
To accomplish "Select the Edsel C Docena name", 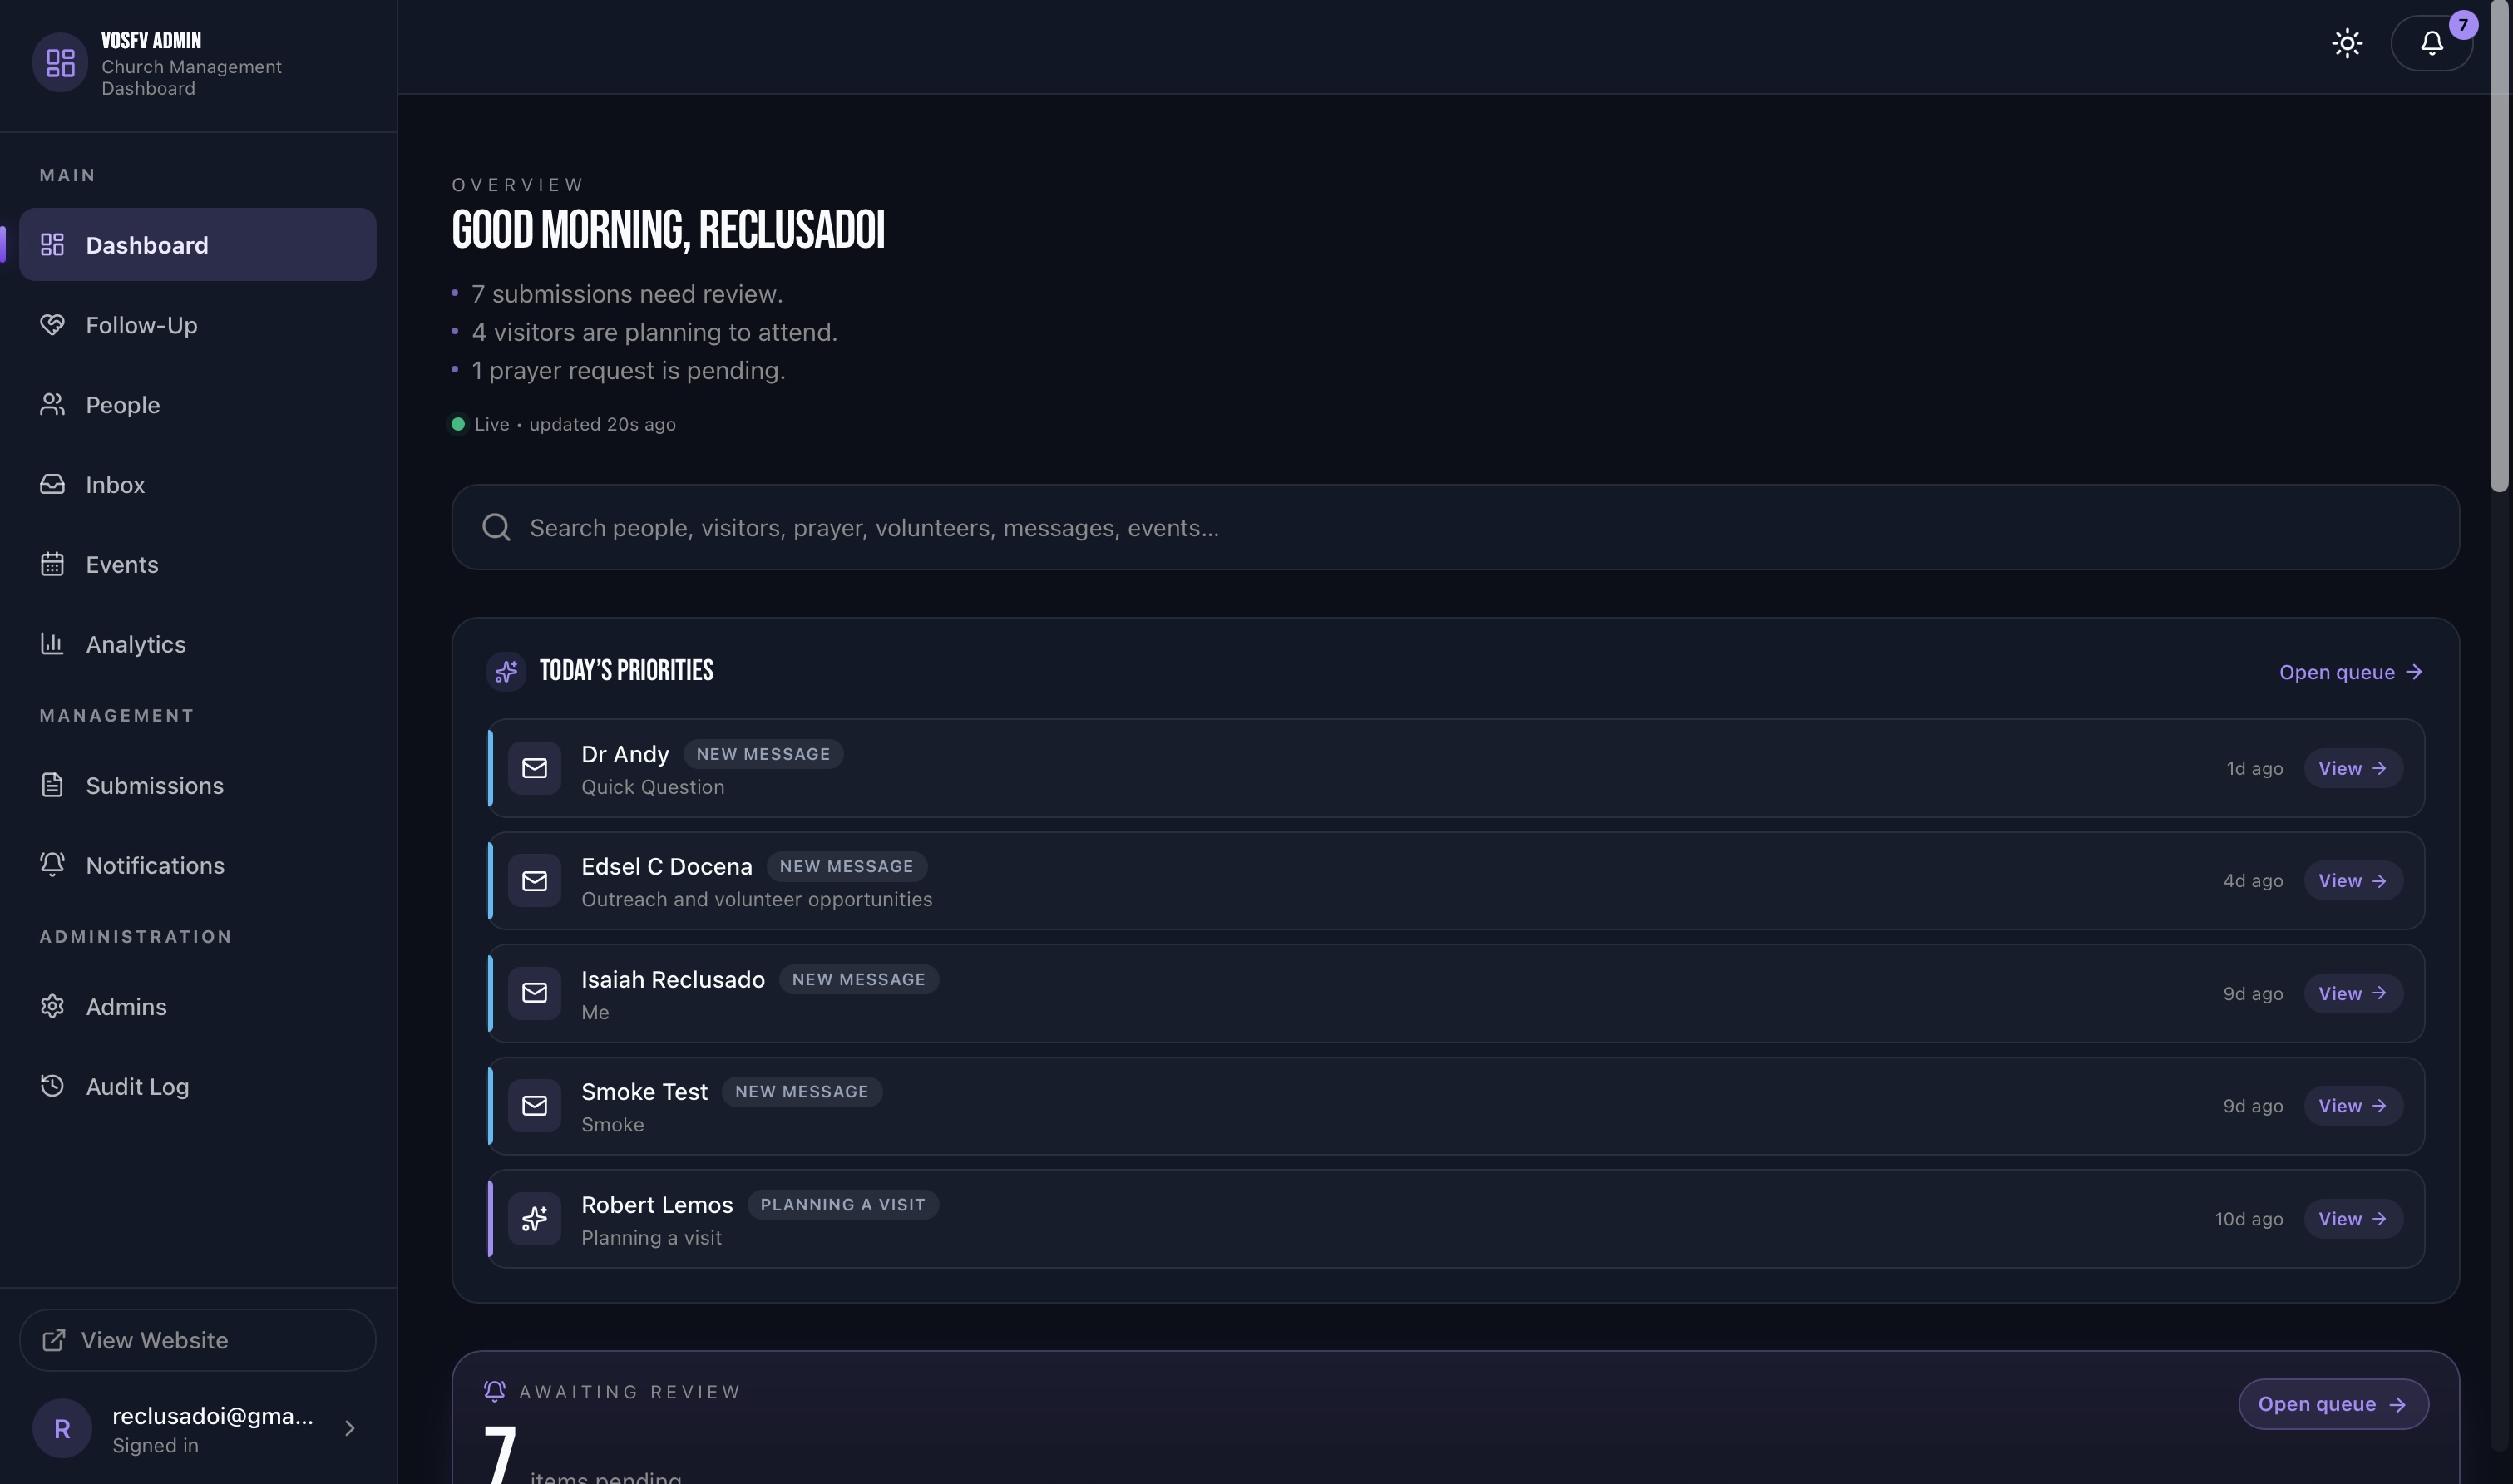I will point(667,866).
